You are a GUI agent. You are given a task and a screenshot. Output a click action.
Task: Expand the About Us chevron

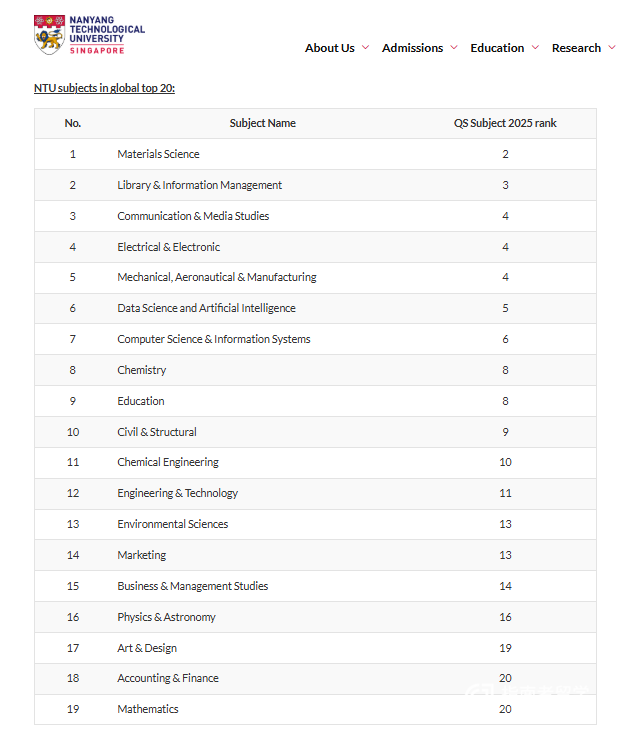click(365, 47)
